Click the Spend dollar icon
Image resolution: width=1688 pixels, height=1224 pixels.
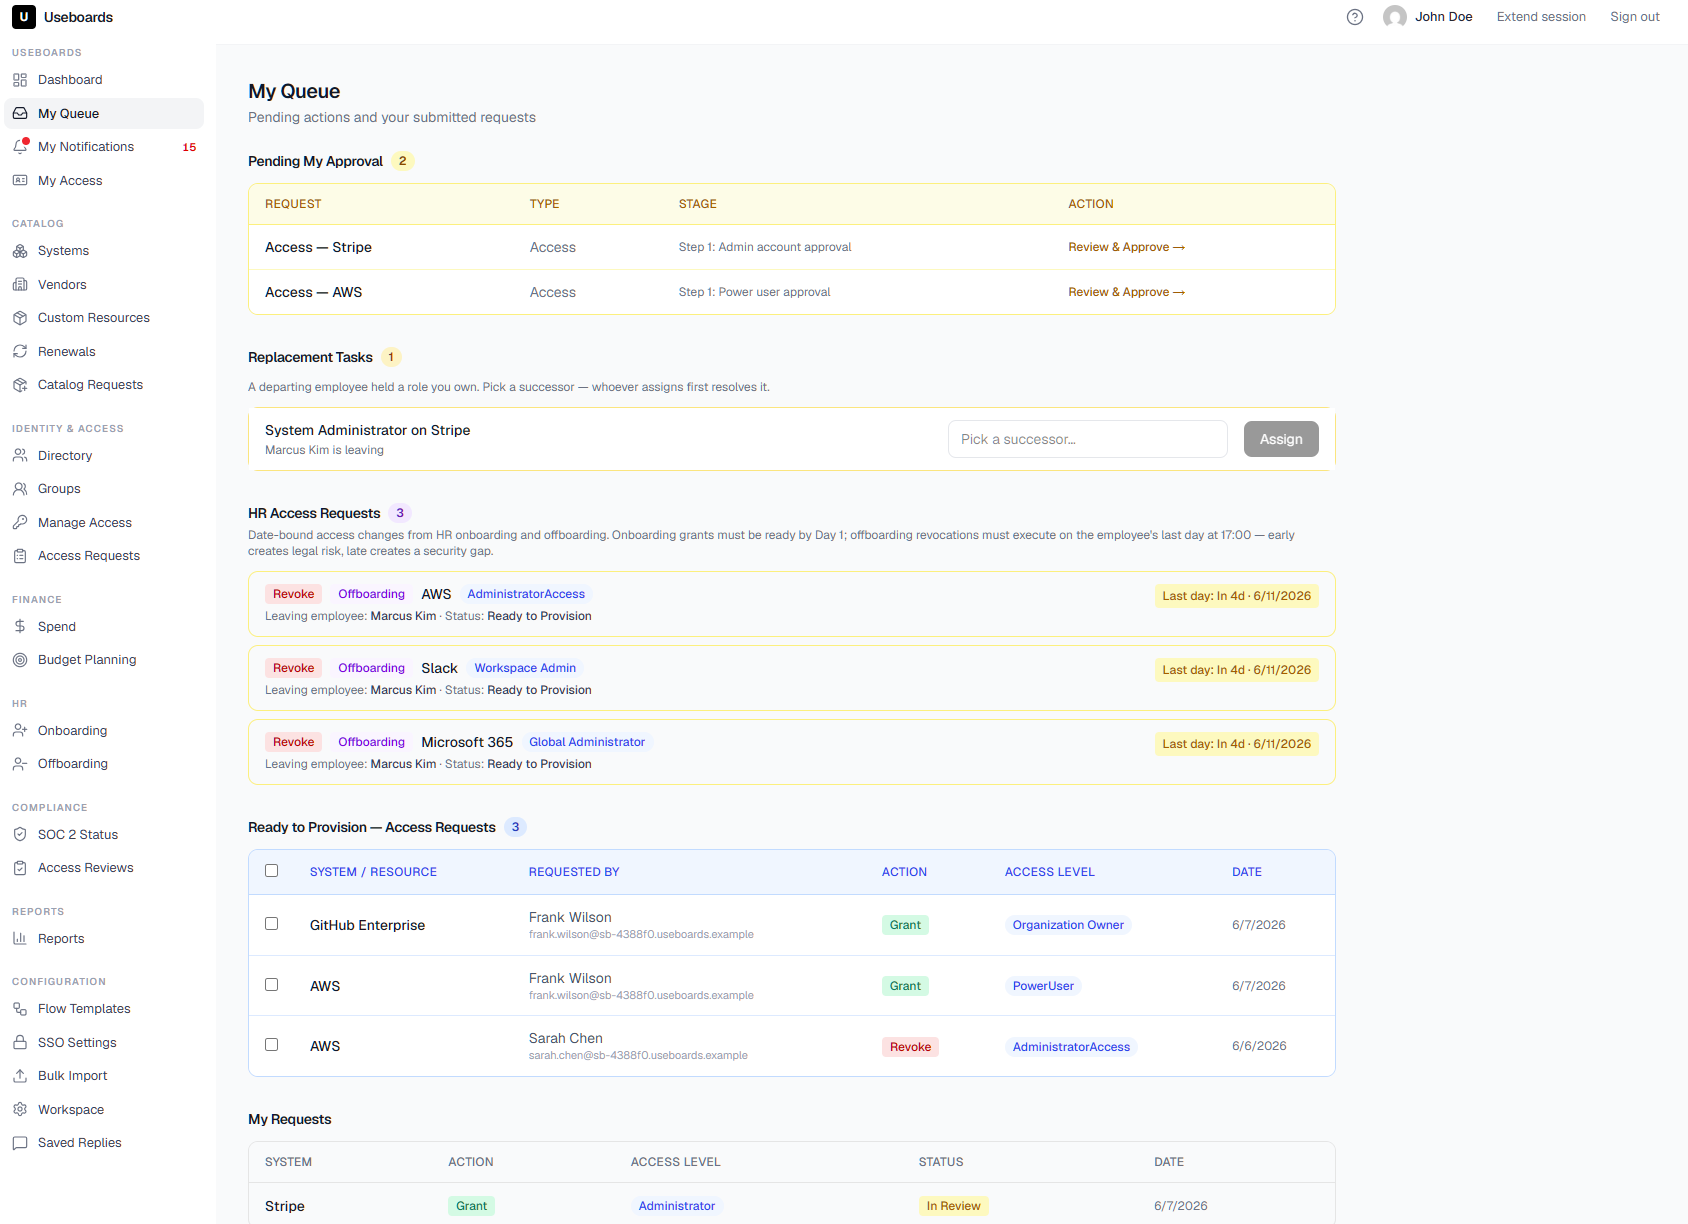tap(20, 627)
